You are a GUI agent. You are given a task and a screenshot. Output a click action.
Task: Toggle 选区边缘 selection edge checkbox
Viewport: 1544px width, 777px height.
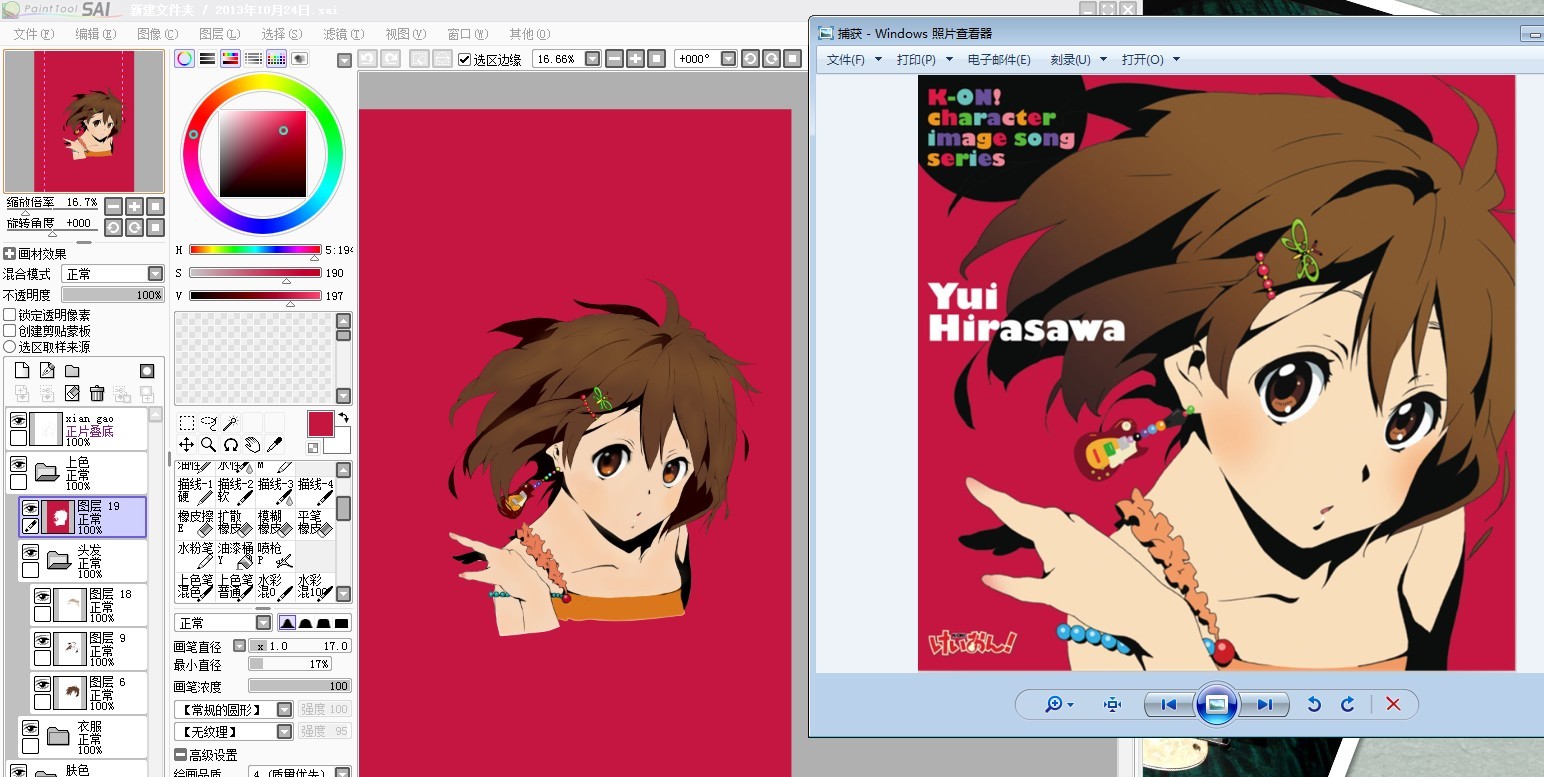pos(465,59)
